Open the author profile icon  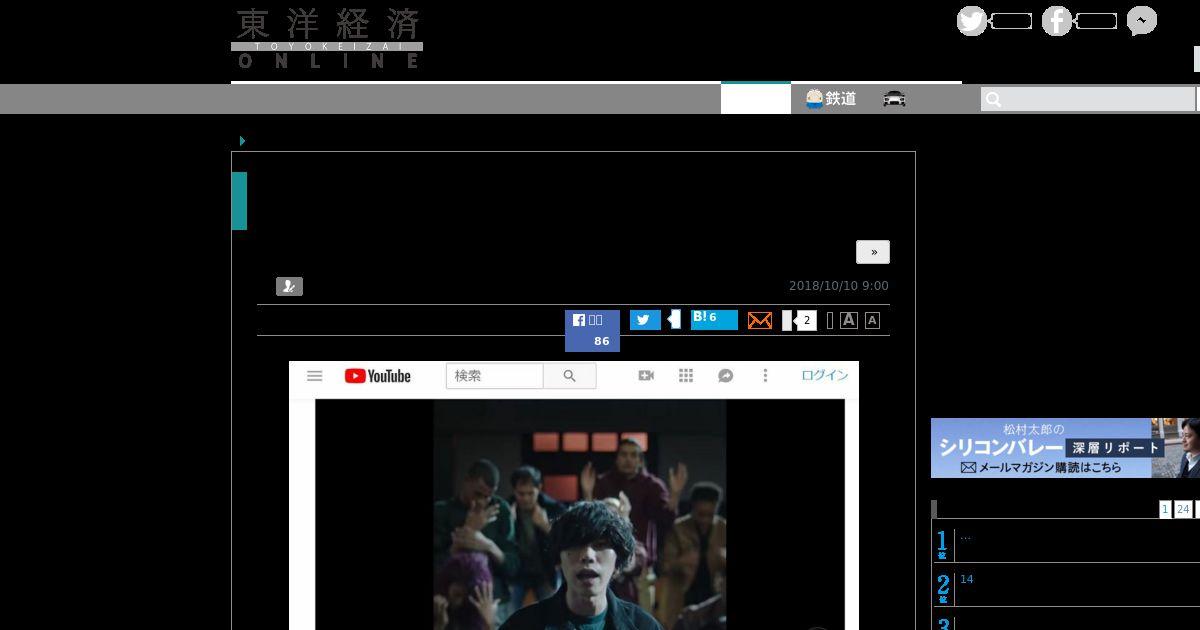coord(289,286)
